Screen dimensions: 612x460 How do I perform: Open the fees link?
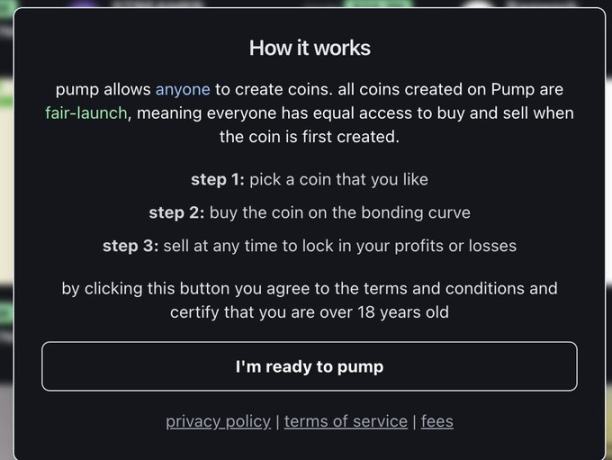437,421
